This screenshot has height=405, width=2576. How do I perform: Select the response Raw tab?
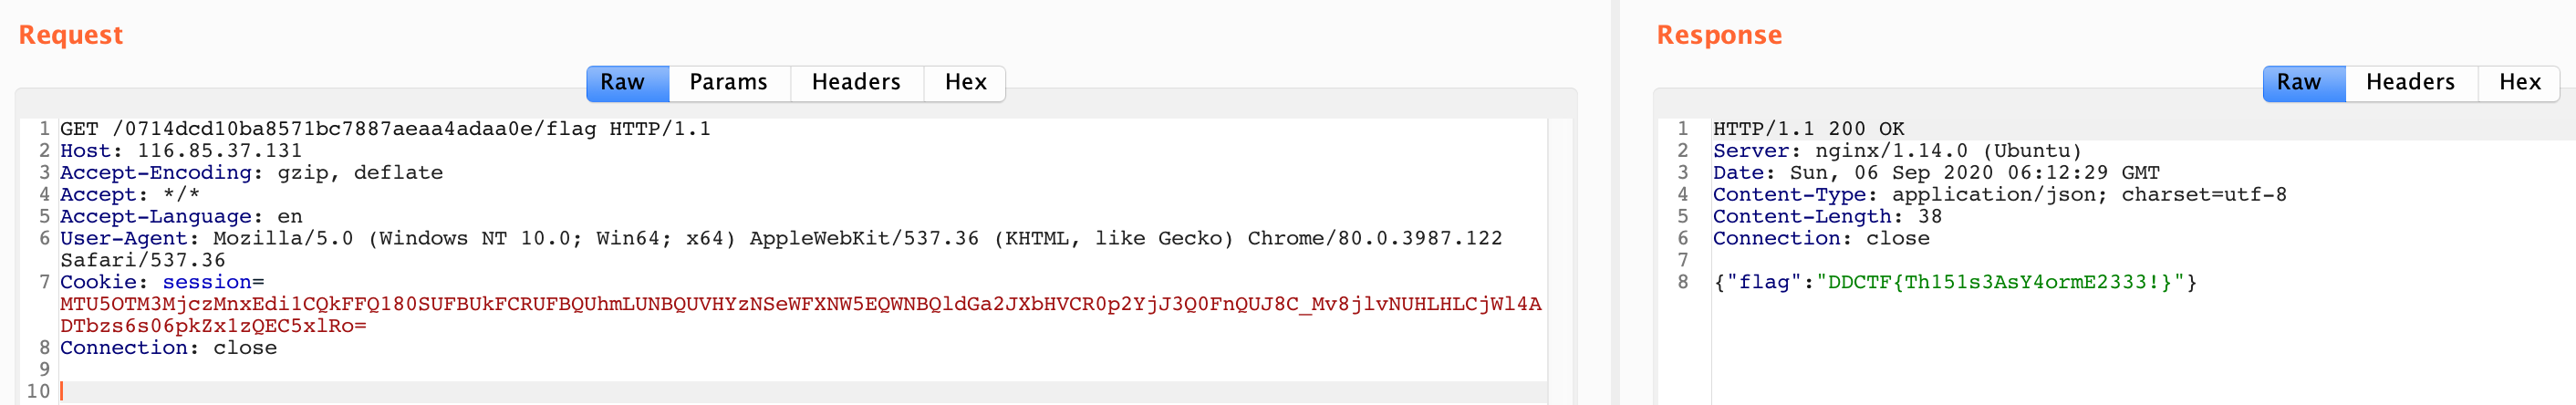coord(2303,83)
